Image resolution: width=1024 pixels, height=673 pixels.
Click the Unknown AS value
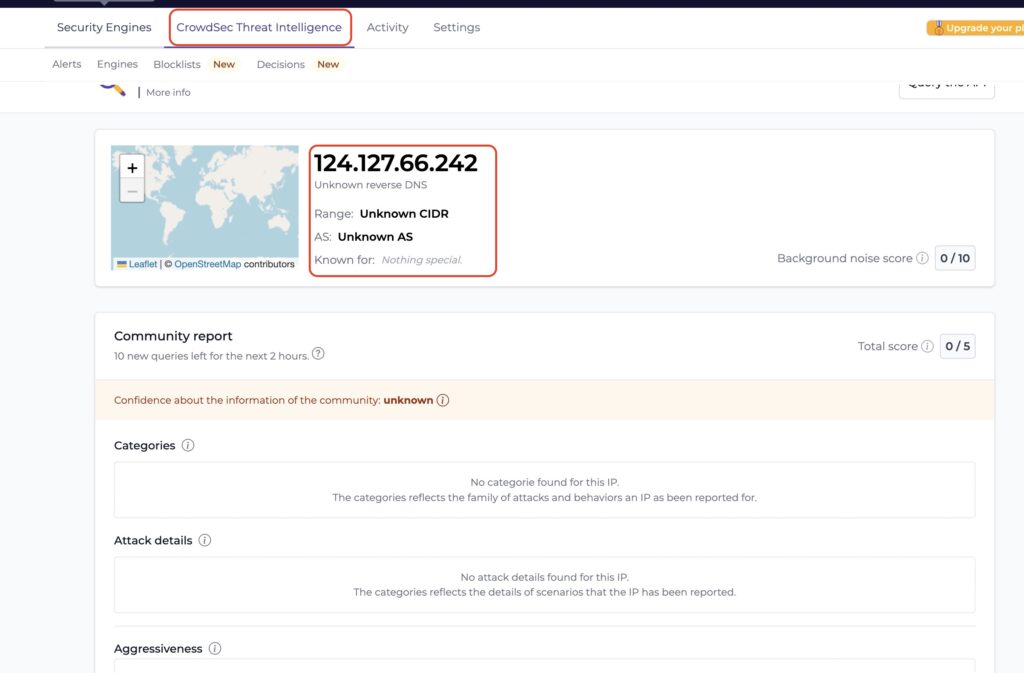click(375, 236)
